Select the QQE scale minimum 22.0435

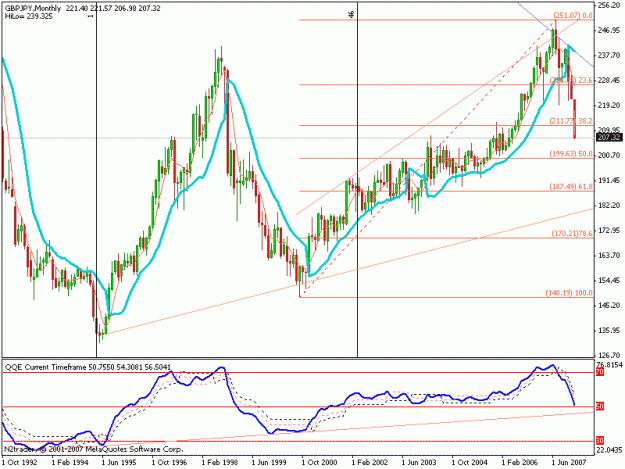(609, 449)
